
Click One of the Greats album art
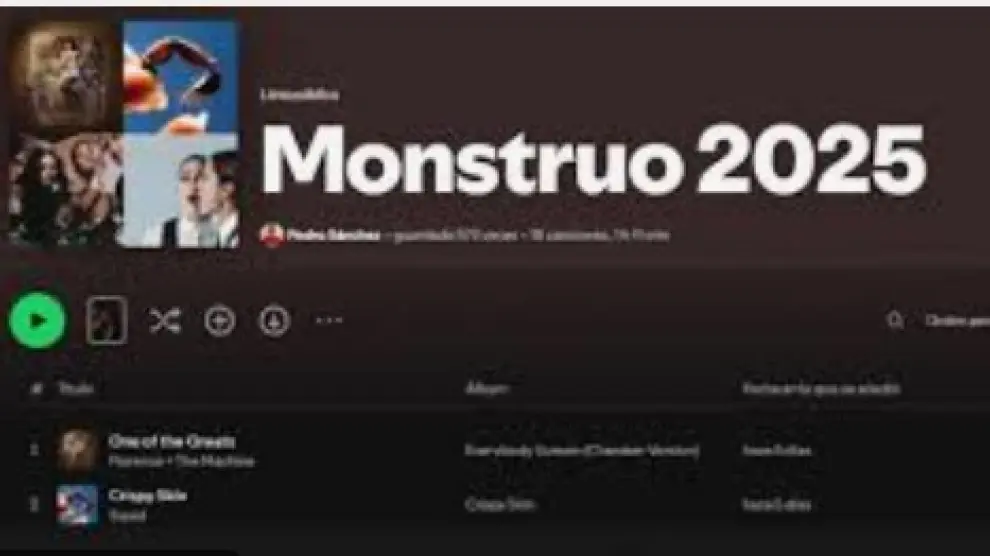(77, 451)
